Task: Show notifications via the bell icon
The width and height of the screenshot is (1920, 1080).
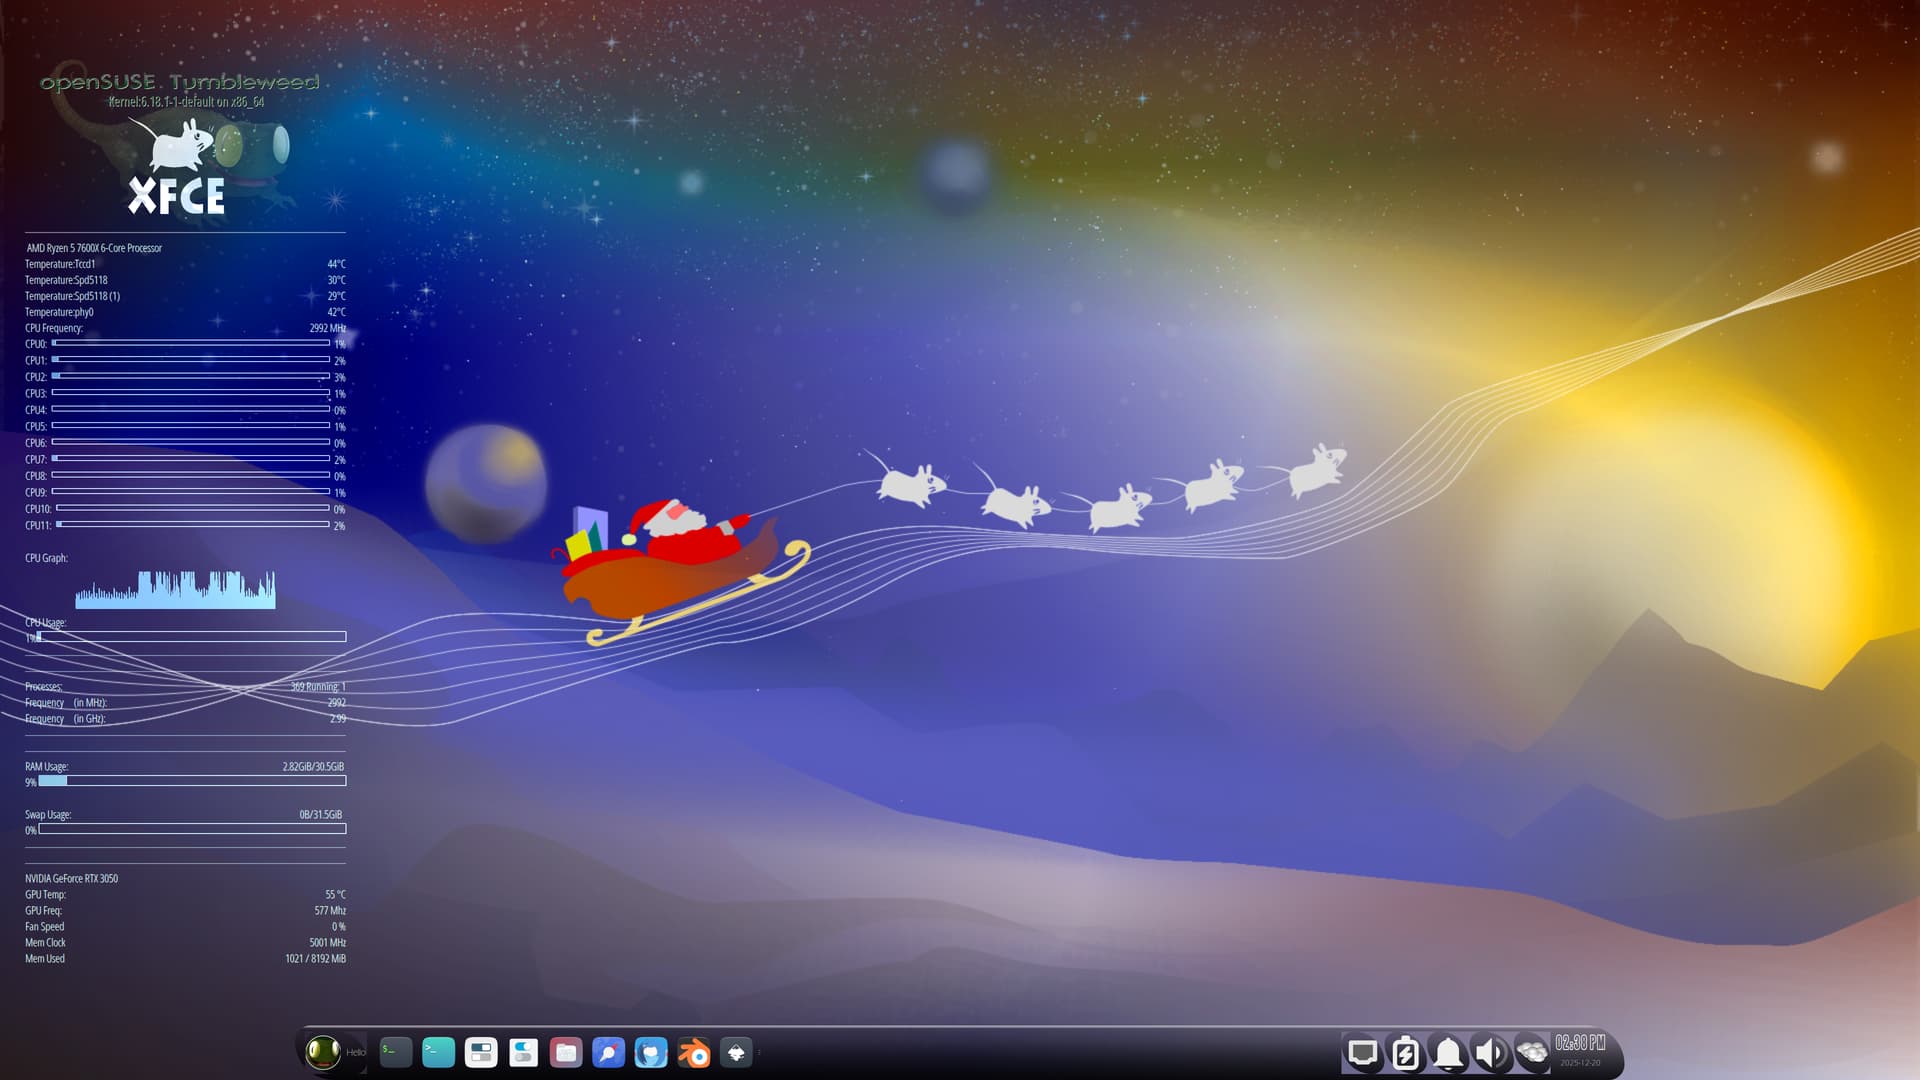Action: 1448,1053
